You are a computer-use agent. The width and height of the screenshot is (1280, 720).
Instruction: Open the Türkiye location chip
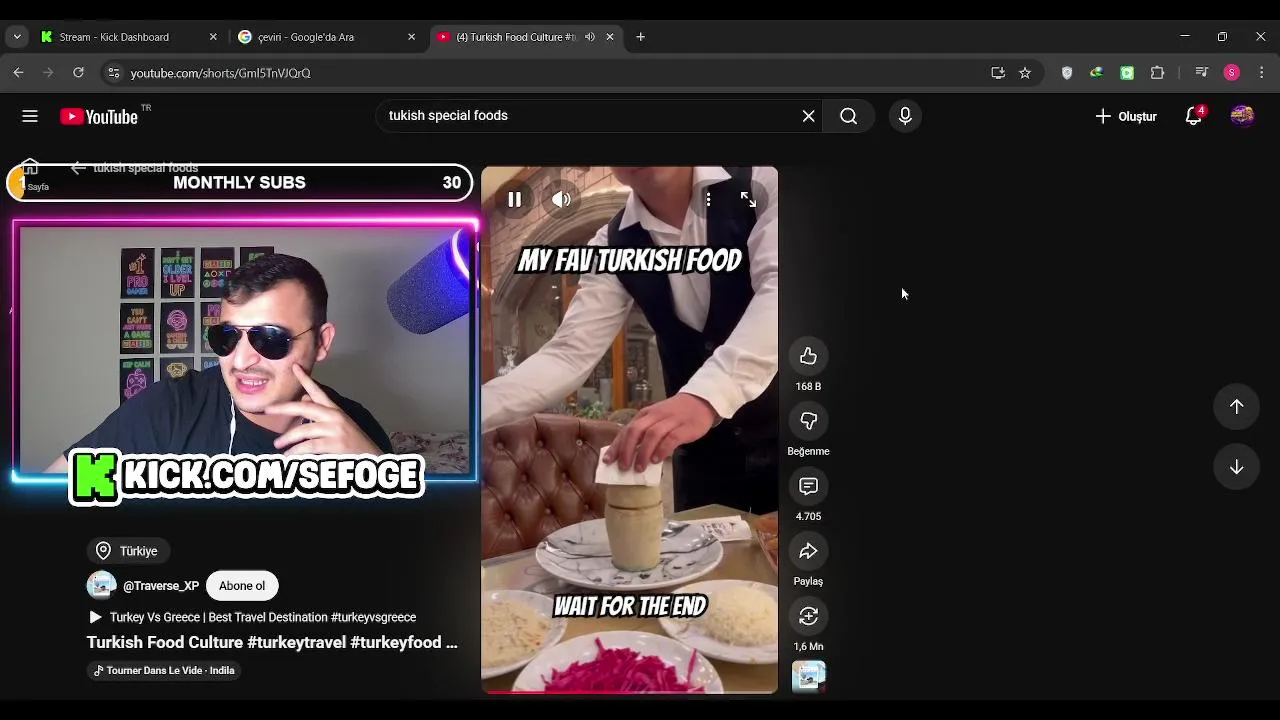point(128,551)
